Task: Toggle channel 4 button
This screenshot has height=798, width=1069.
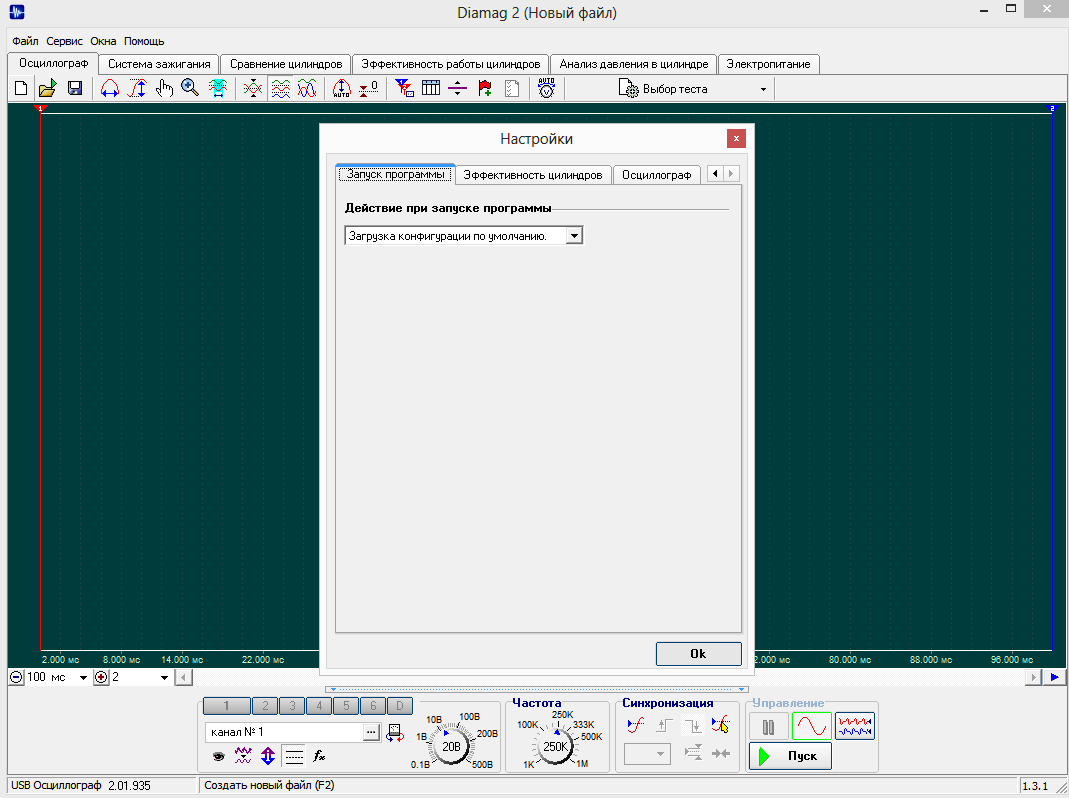Action: [319, 706]
